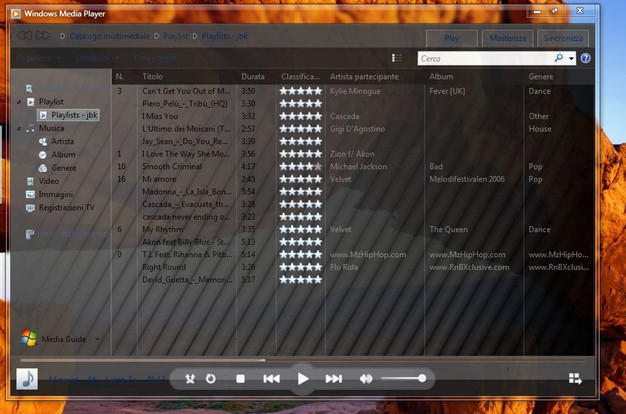Open the Organizza menu
626x414 pixels.
(x=39, y=58)
